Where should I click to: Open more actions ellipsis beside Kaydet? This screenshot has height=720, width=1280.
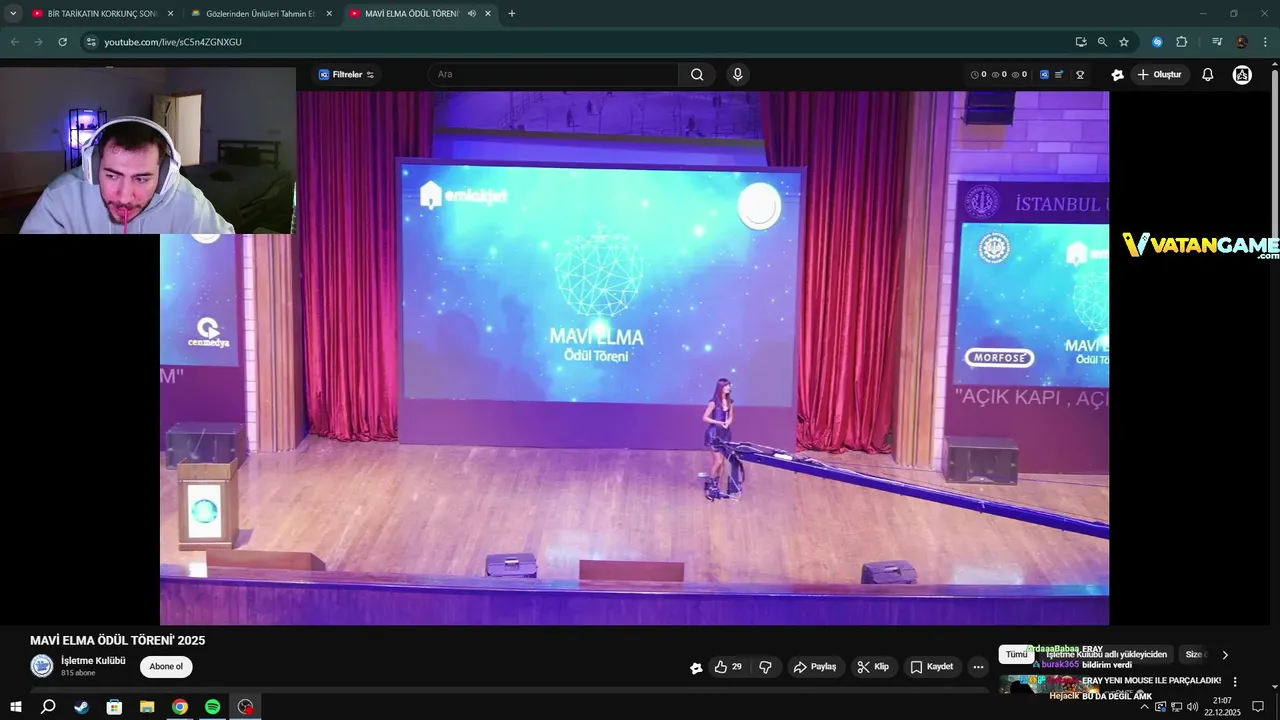click(x=978, y=667)
